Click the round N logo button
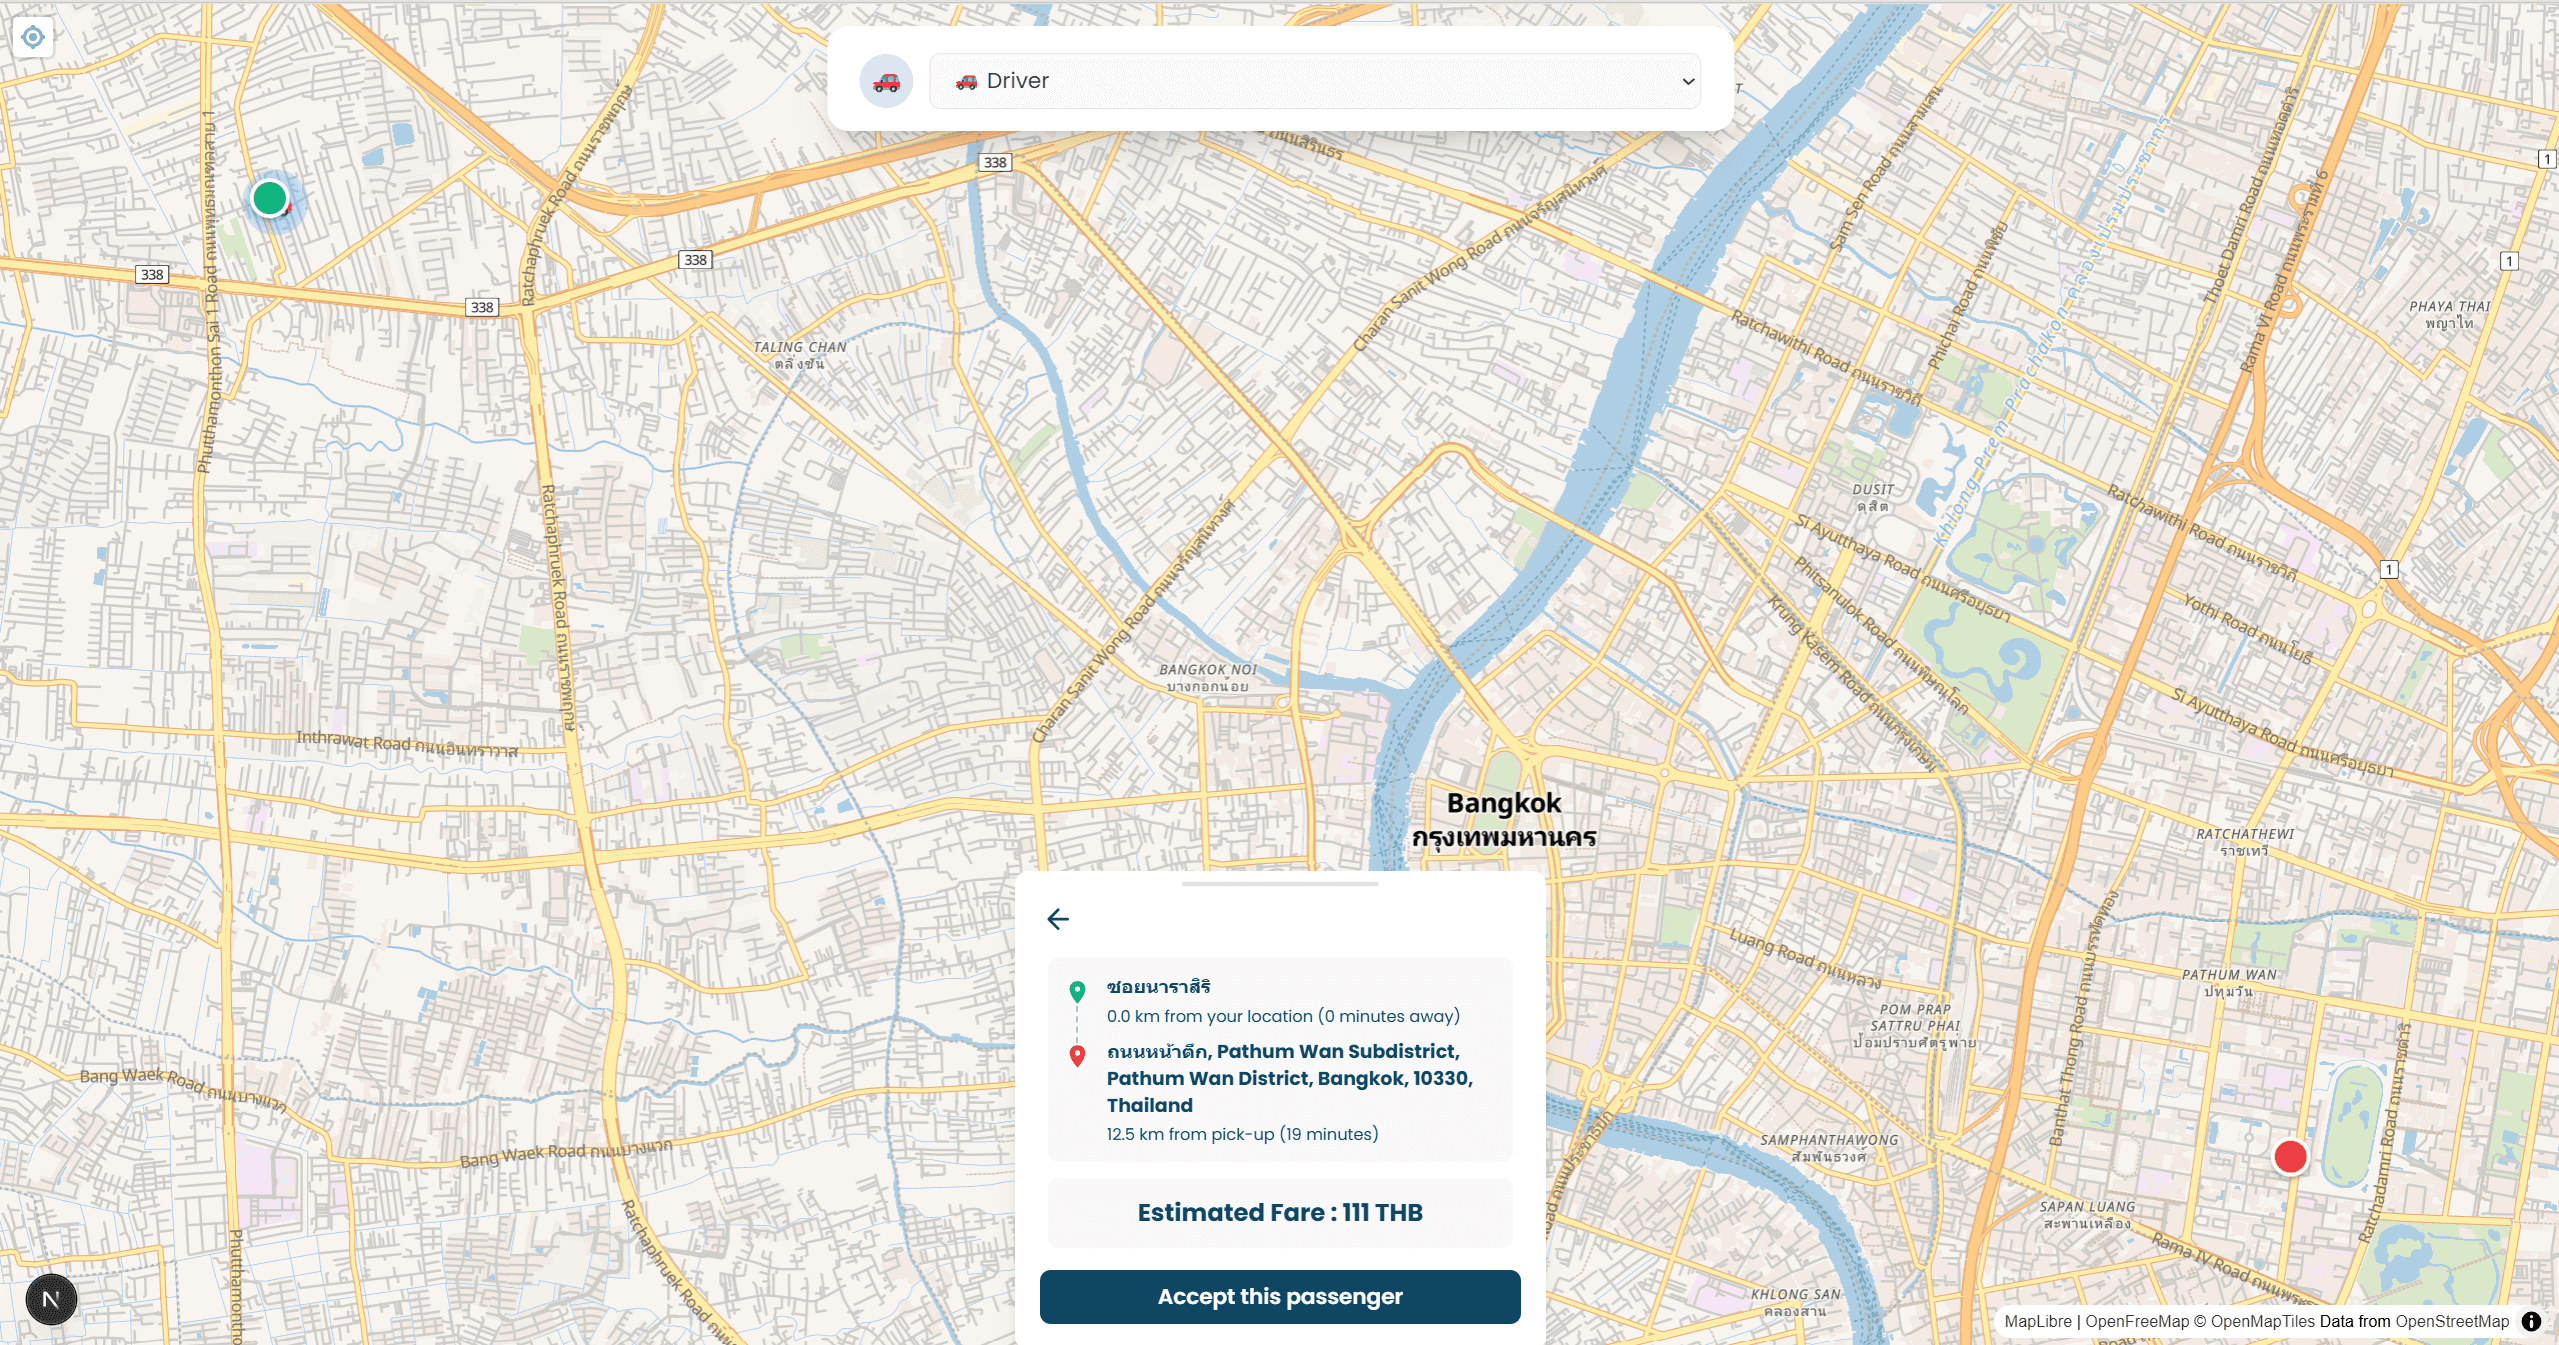The width and height of the screenshot is (2559, 1345). 51,1299
